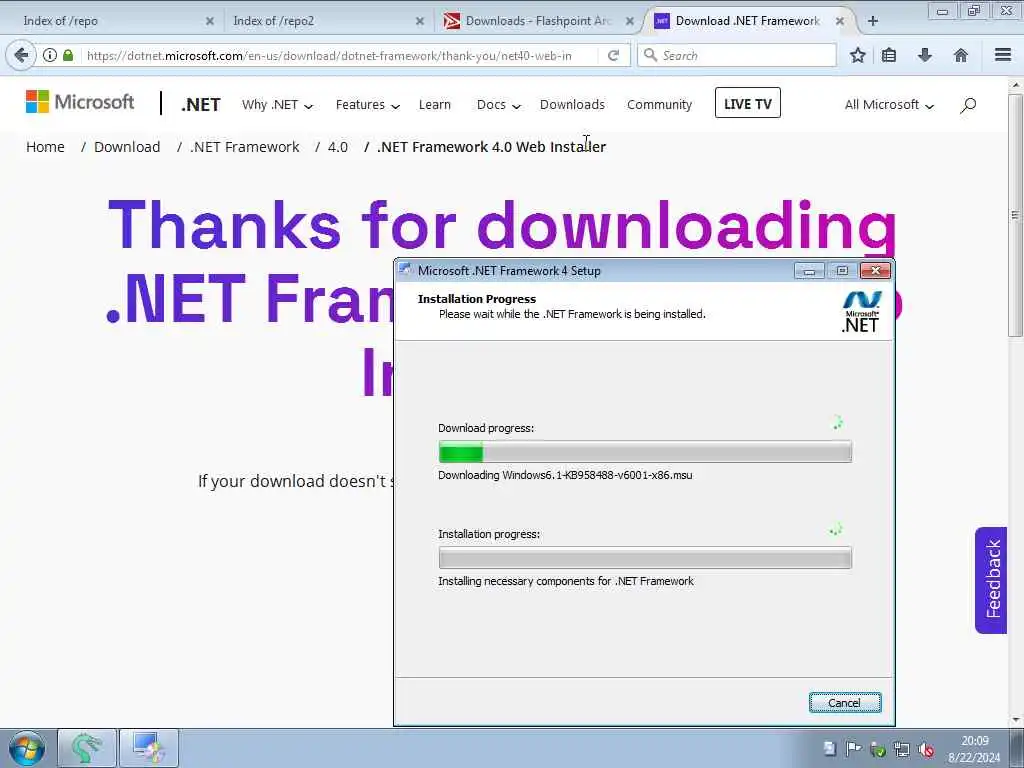The image size is (1024, 768).
Task: Go to browser home page icon
Action: point(961,56)
